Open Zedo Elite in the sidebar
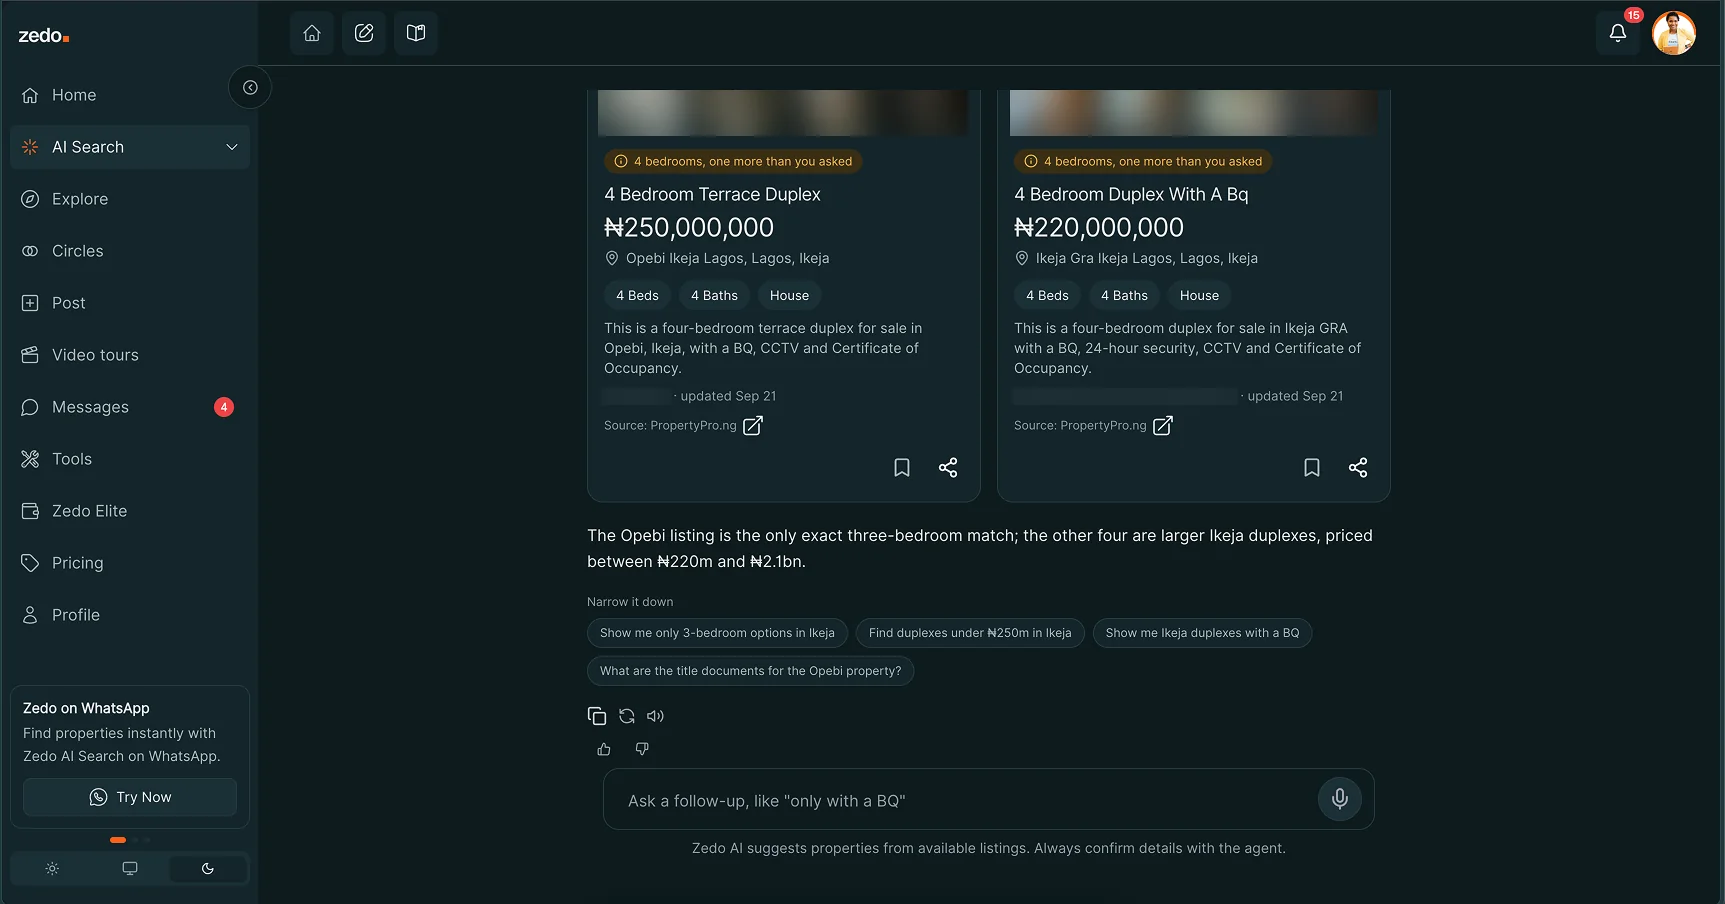This screenshot has height=904, width=1725. click(x=130, y=511)
